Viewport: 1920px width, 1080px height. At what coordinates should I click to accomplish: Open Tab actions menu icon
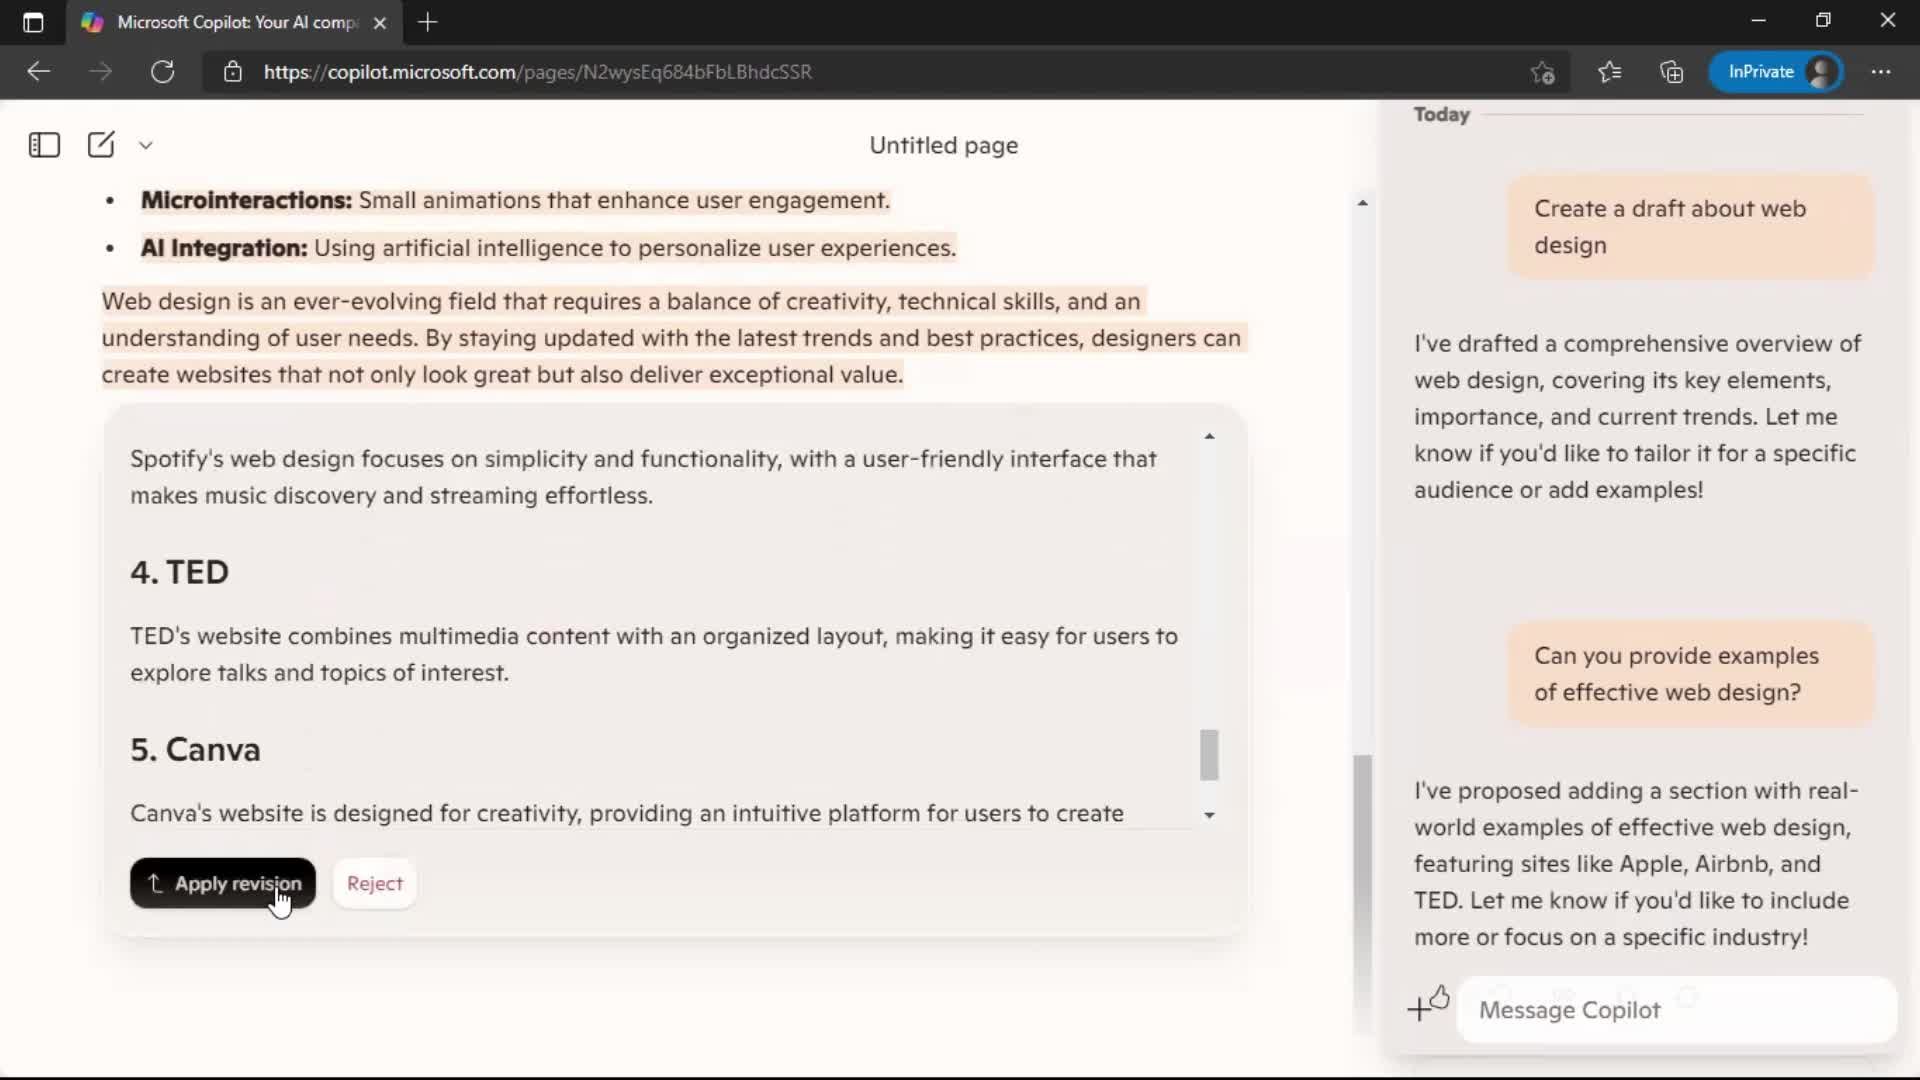(x=33, y=22)
